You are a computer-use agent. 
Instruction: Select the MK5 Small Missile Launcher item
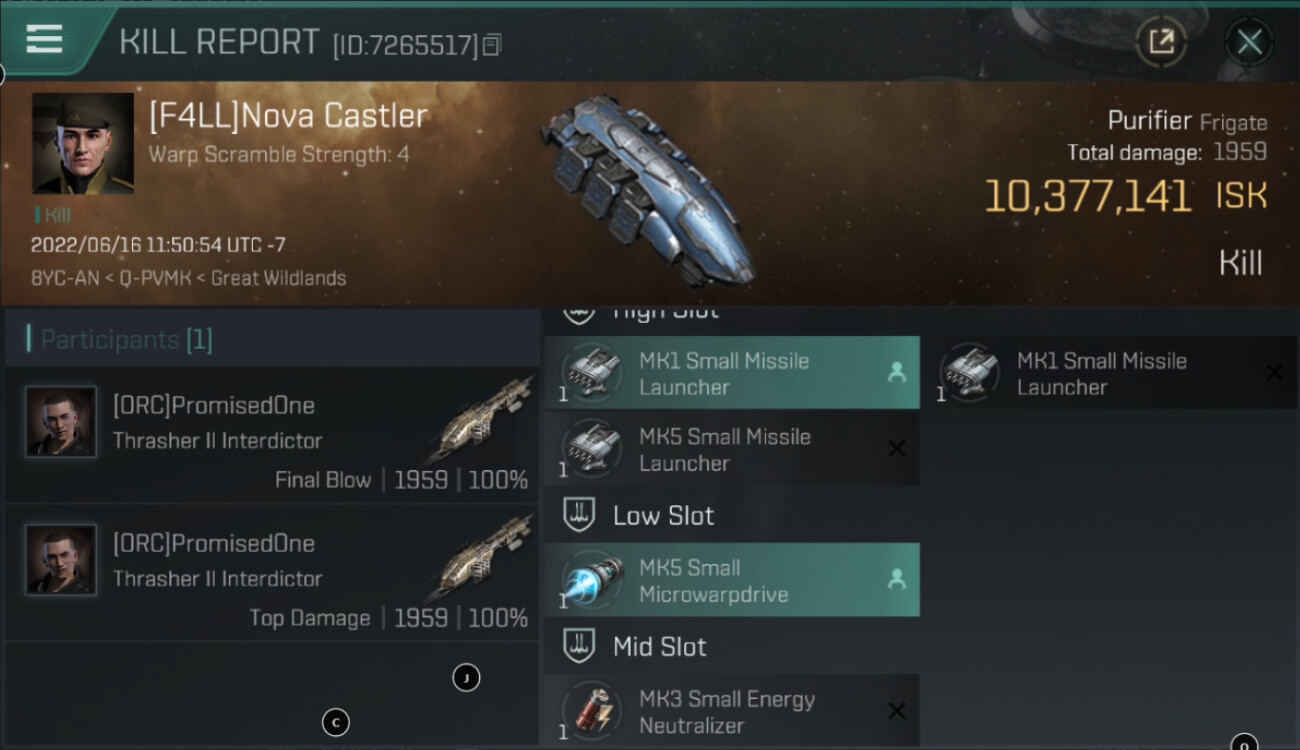coord(731,449)
